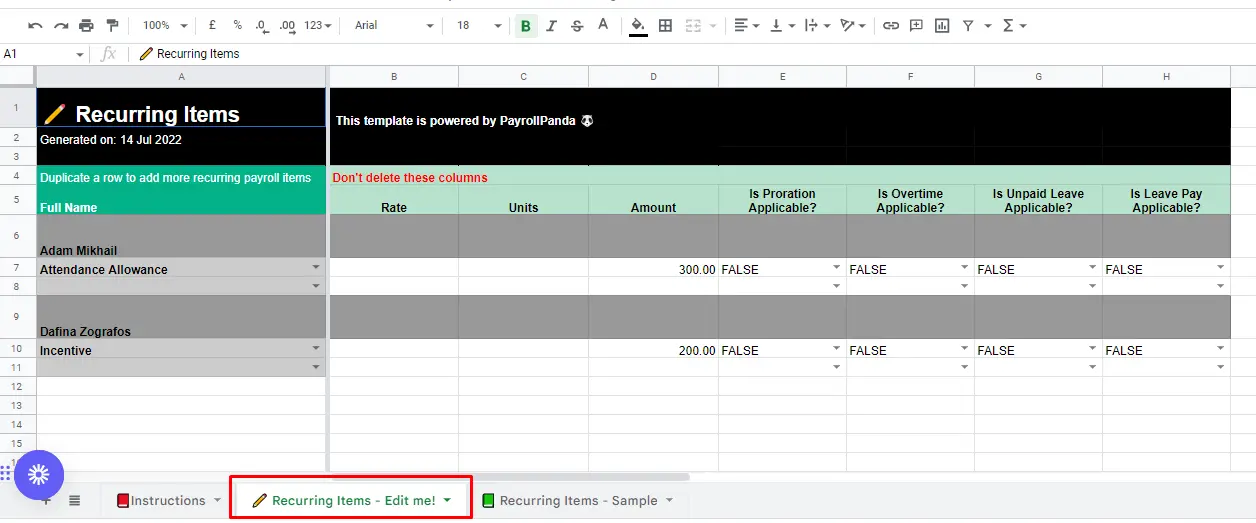This screenshot has width=1256, height=523.
Task: Click the insert link icon
Action: click(890, 26)
